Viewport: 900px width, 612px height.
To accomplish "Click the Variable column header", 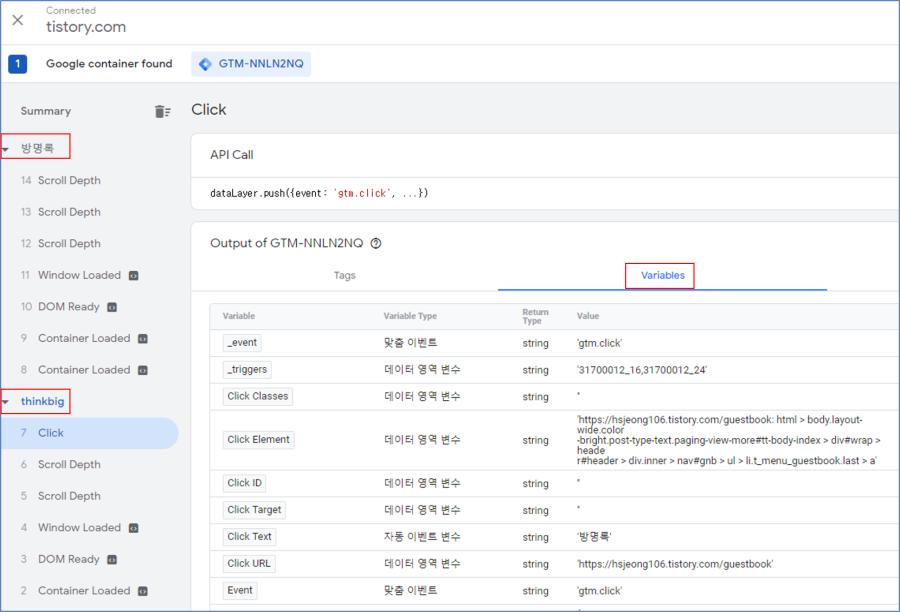I will (x=239, y=316).
